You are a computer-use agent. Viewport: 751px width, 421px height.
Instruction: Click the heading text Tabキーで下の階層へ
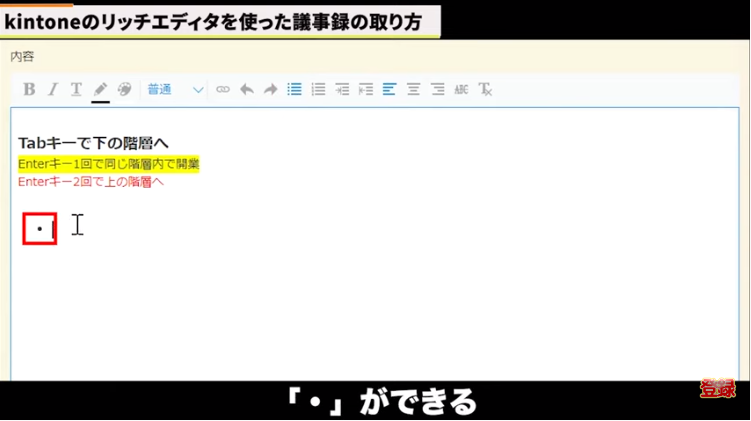tap(93, 143)
